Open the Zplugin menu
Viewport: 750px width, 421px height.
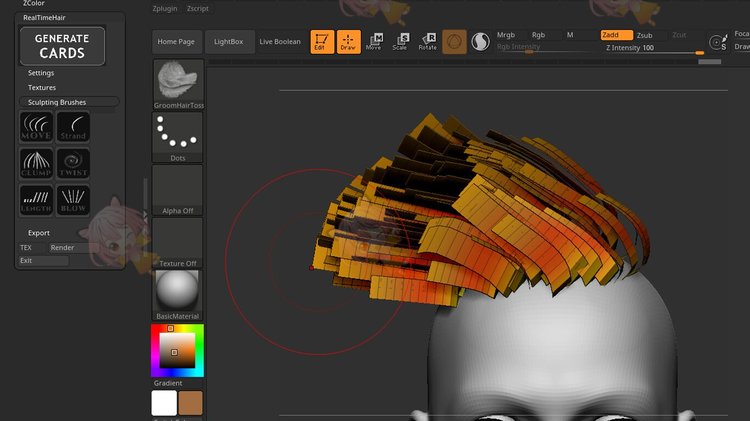165,8
